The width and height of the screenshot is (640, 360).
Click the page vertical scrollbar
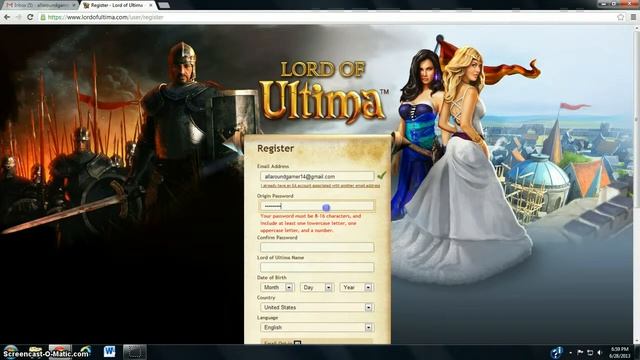[637, 184]
